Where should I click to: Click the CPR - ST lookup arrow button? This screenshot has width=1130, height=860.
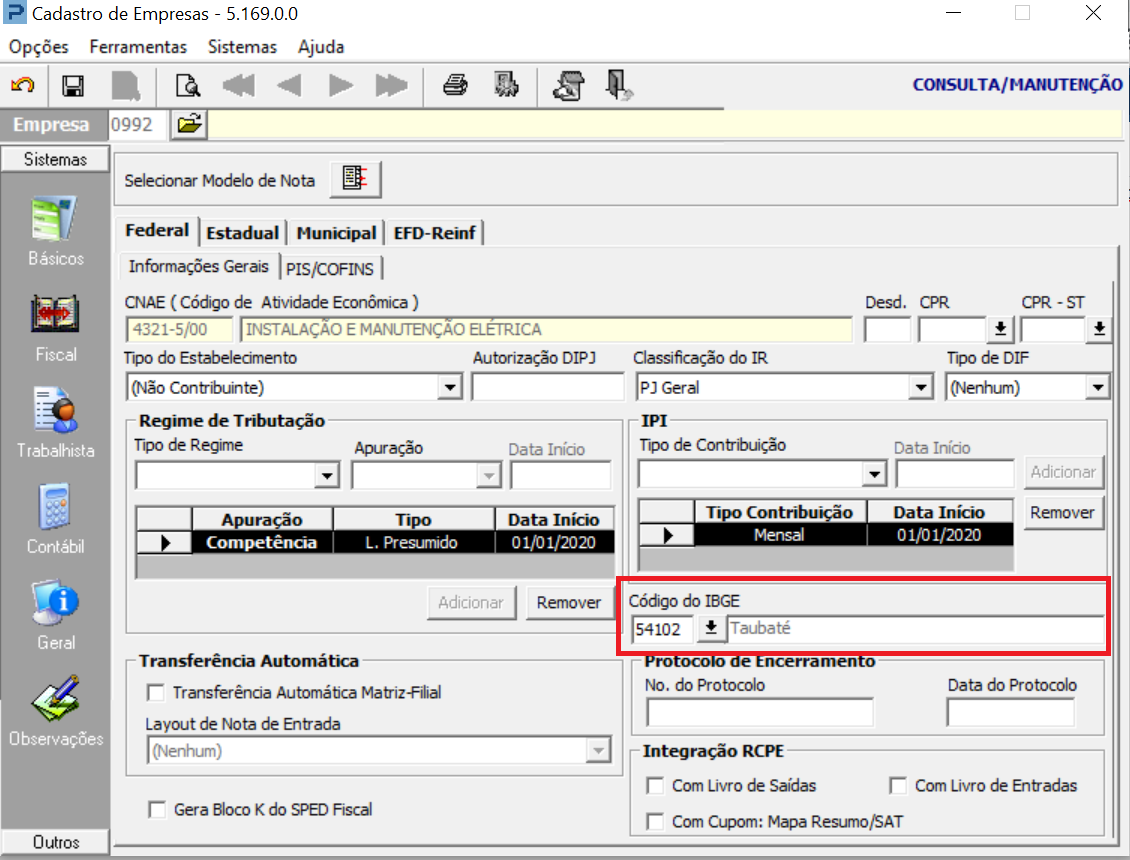(1099, 329)
